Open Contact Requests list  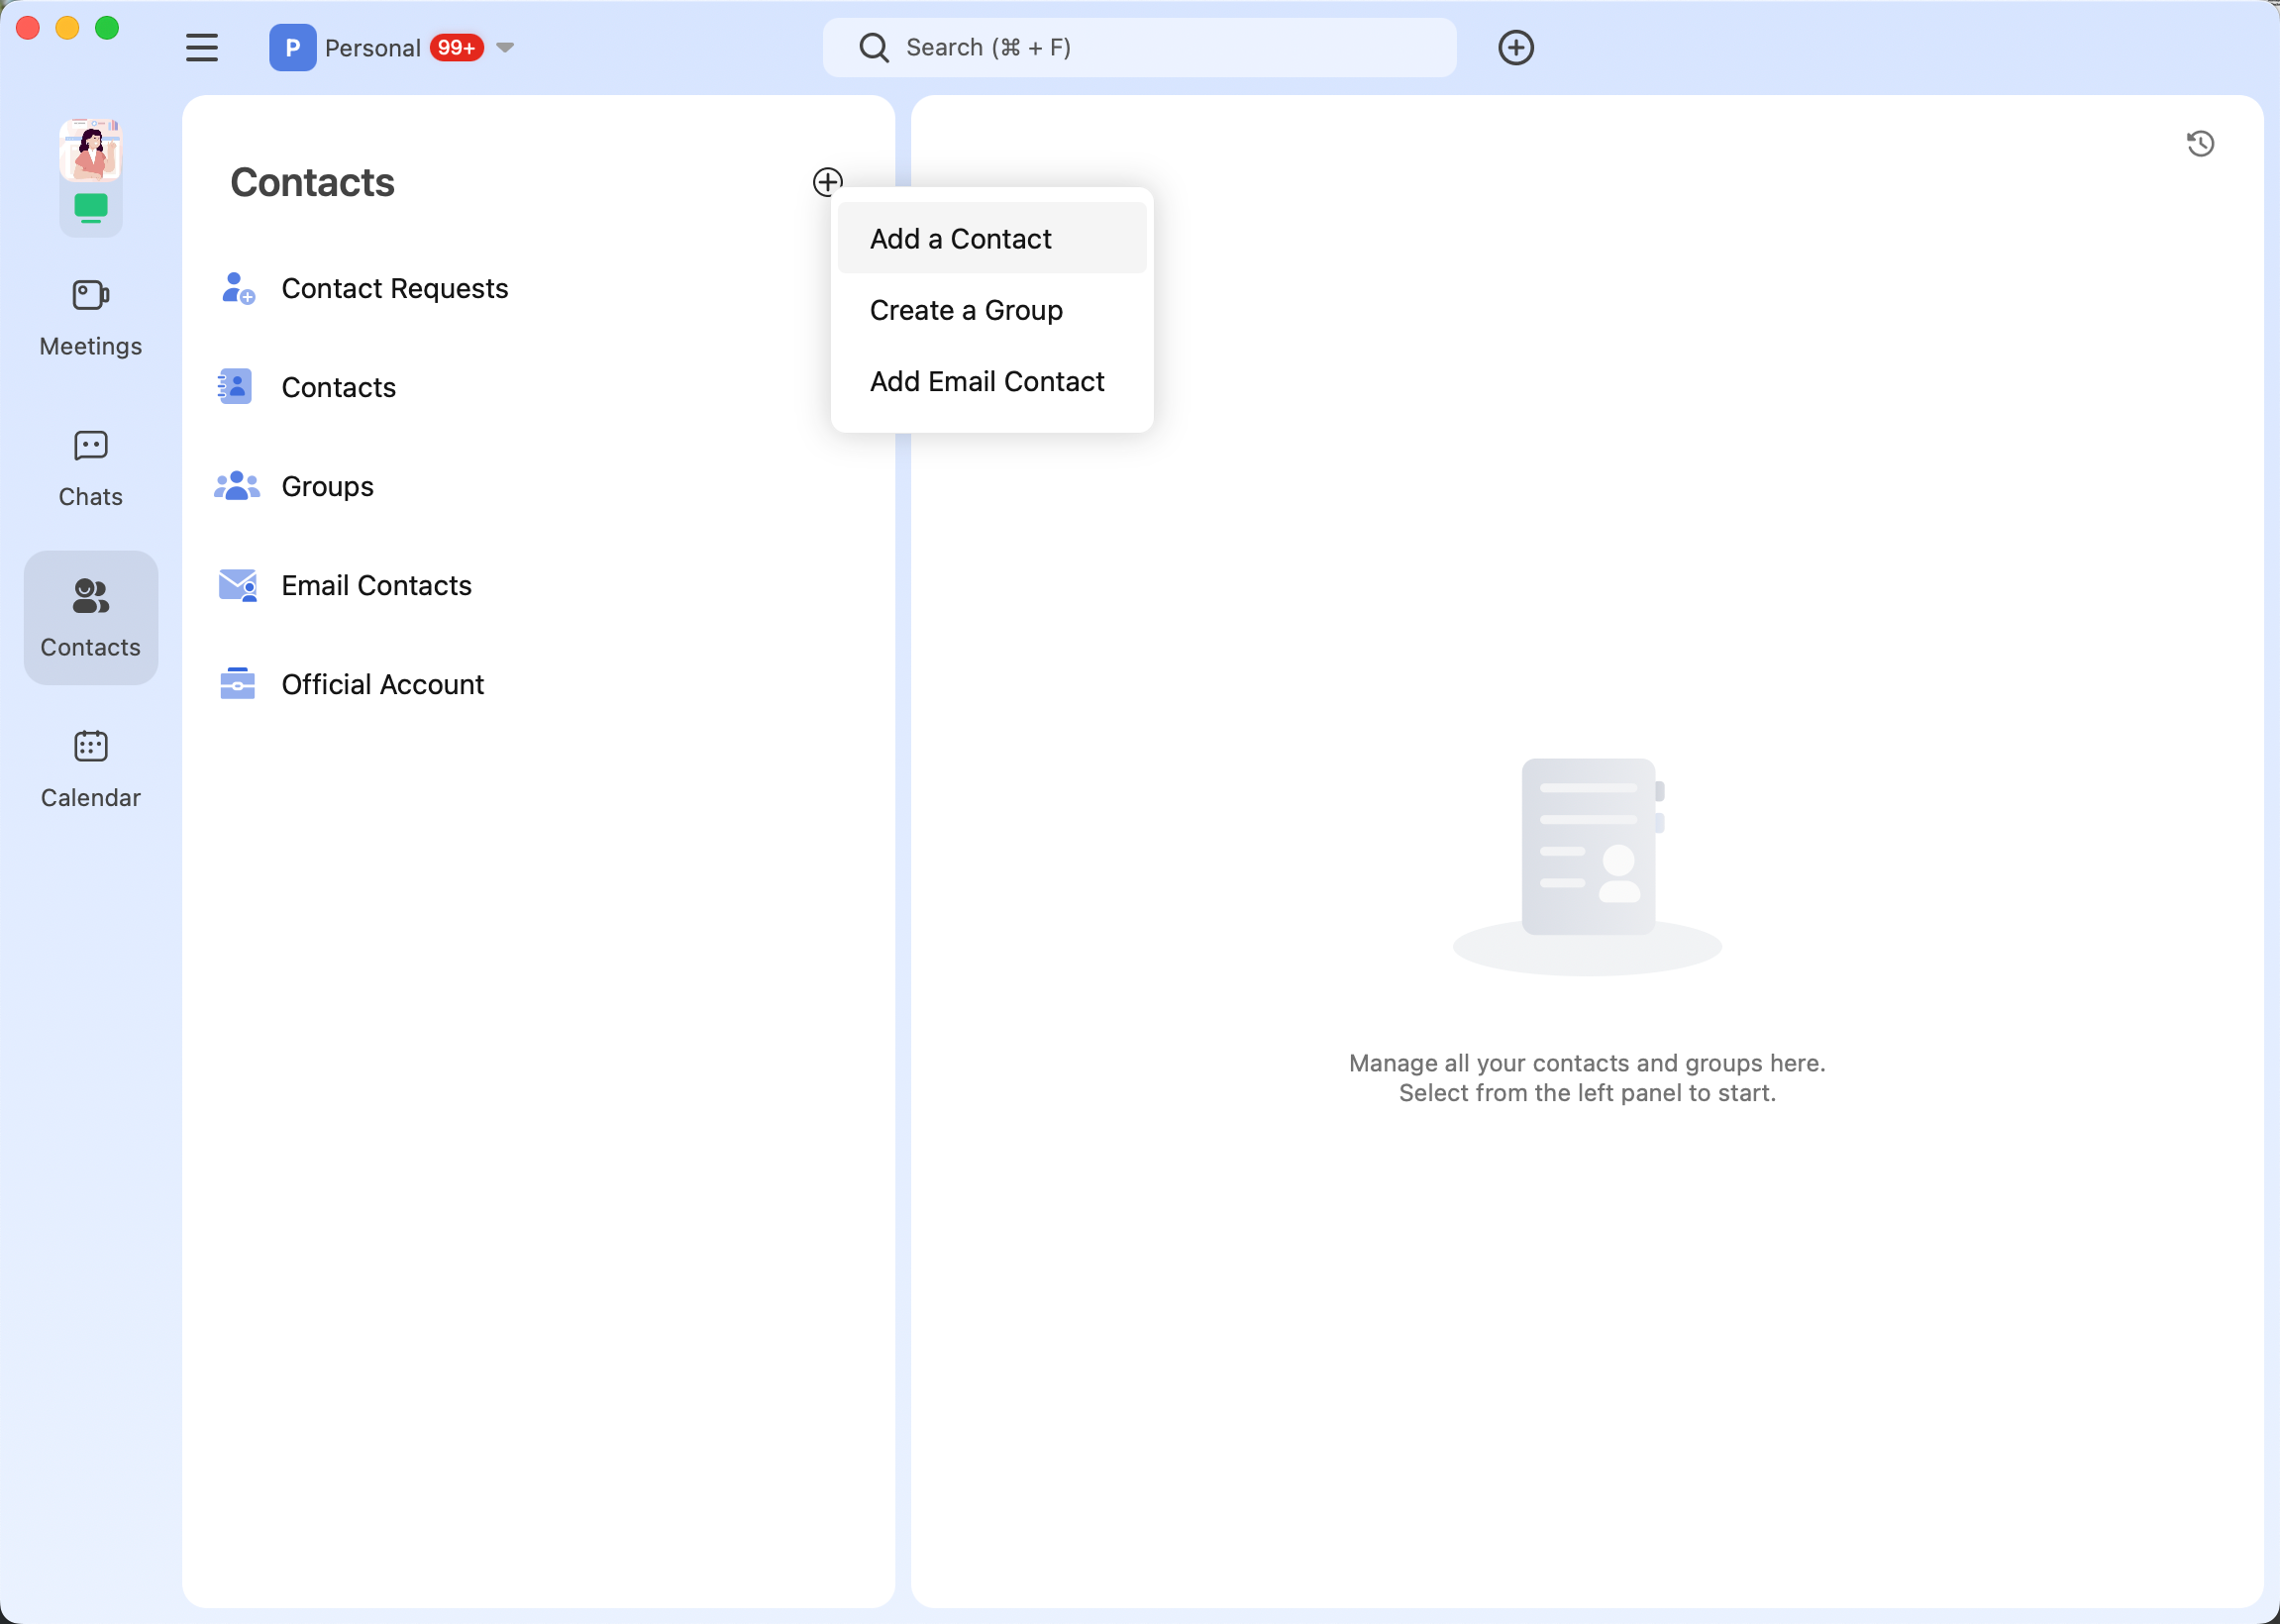coord(394,288)
